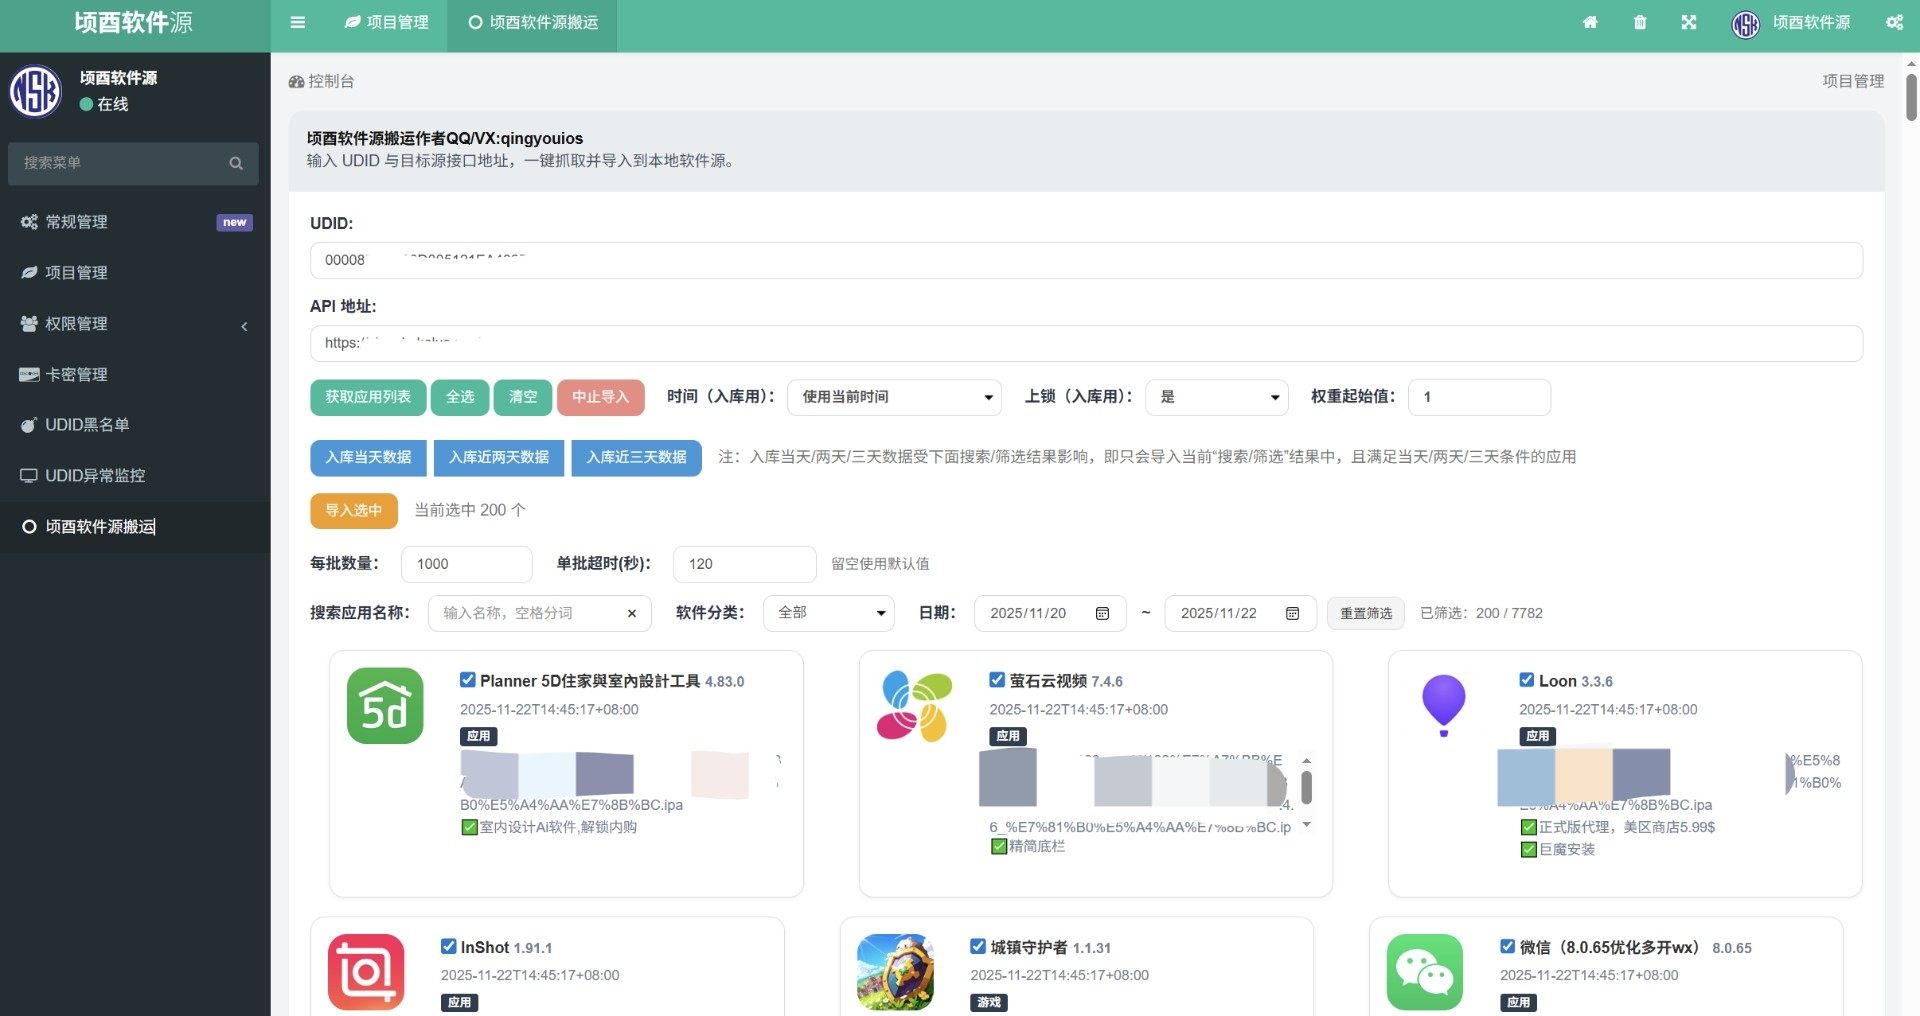Click the search icon in menu search
The image size is (1920, 1016).
coord(236,163)
